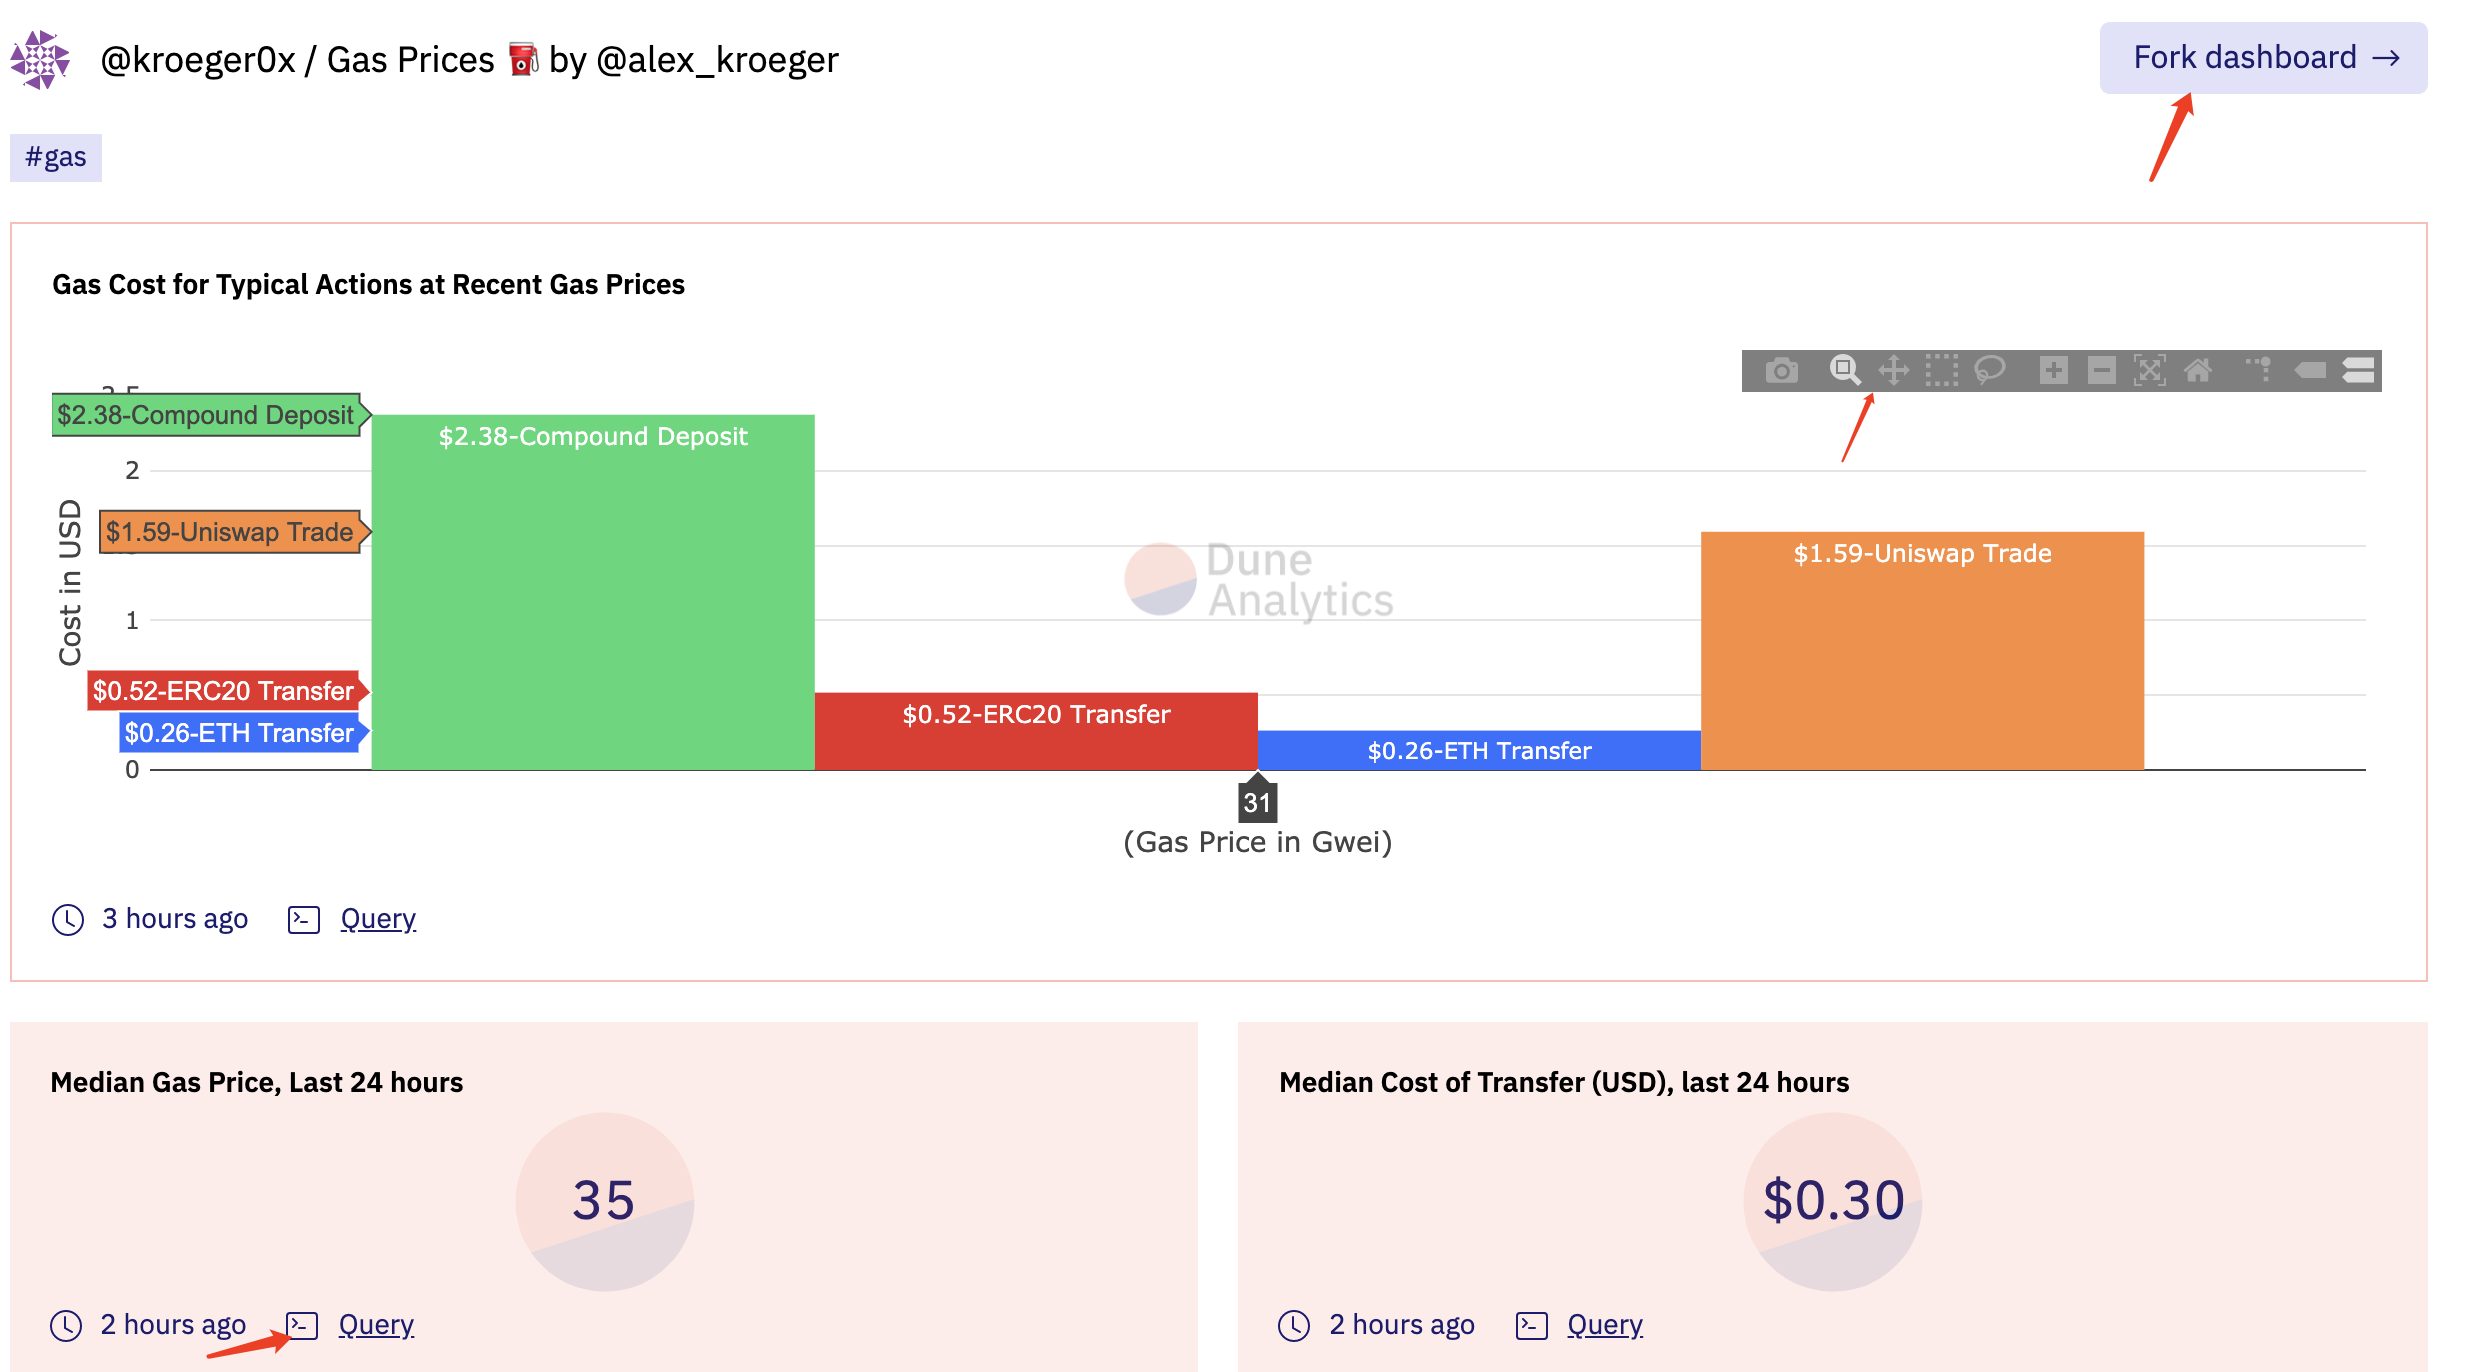Click the Zoom Out minus icon
The width and height of the screenshot is (2466, 1372).
click(2101, 371)
